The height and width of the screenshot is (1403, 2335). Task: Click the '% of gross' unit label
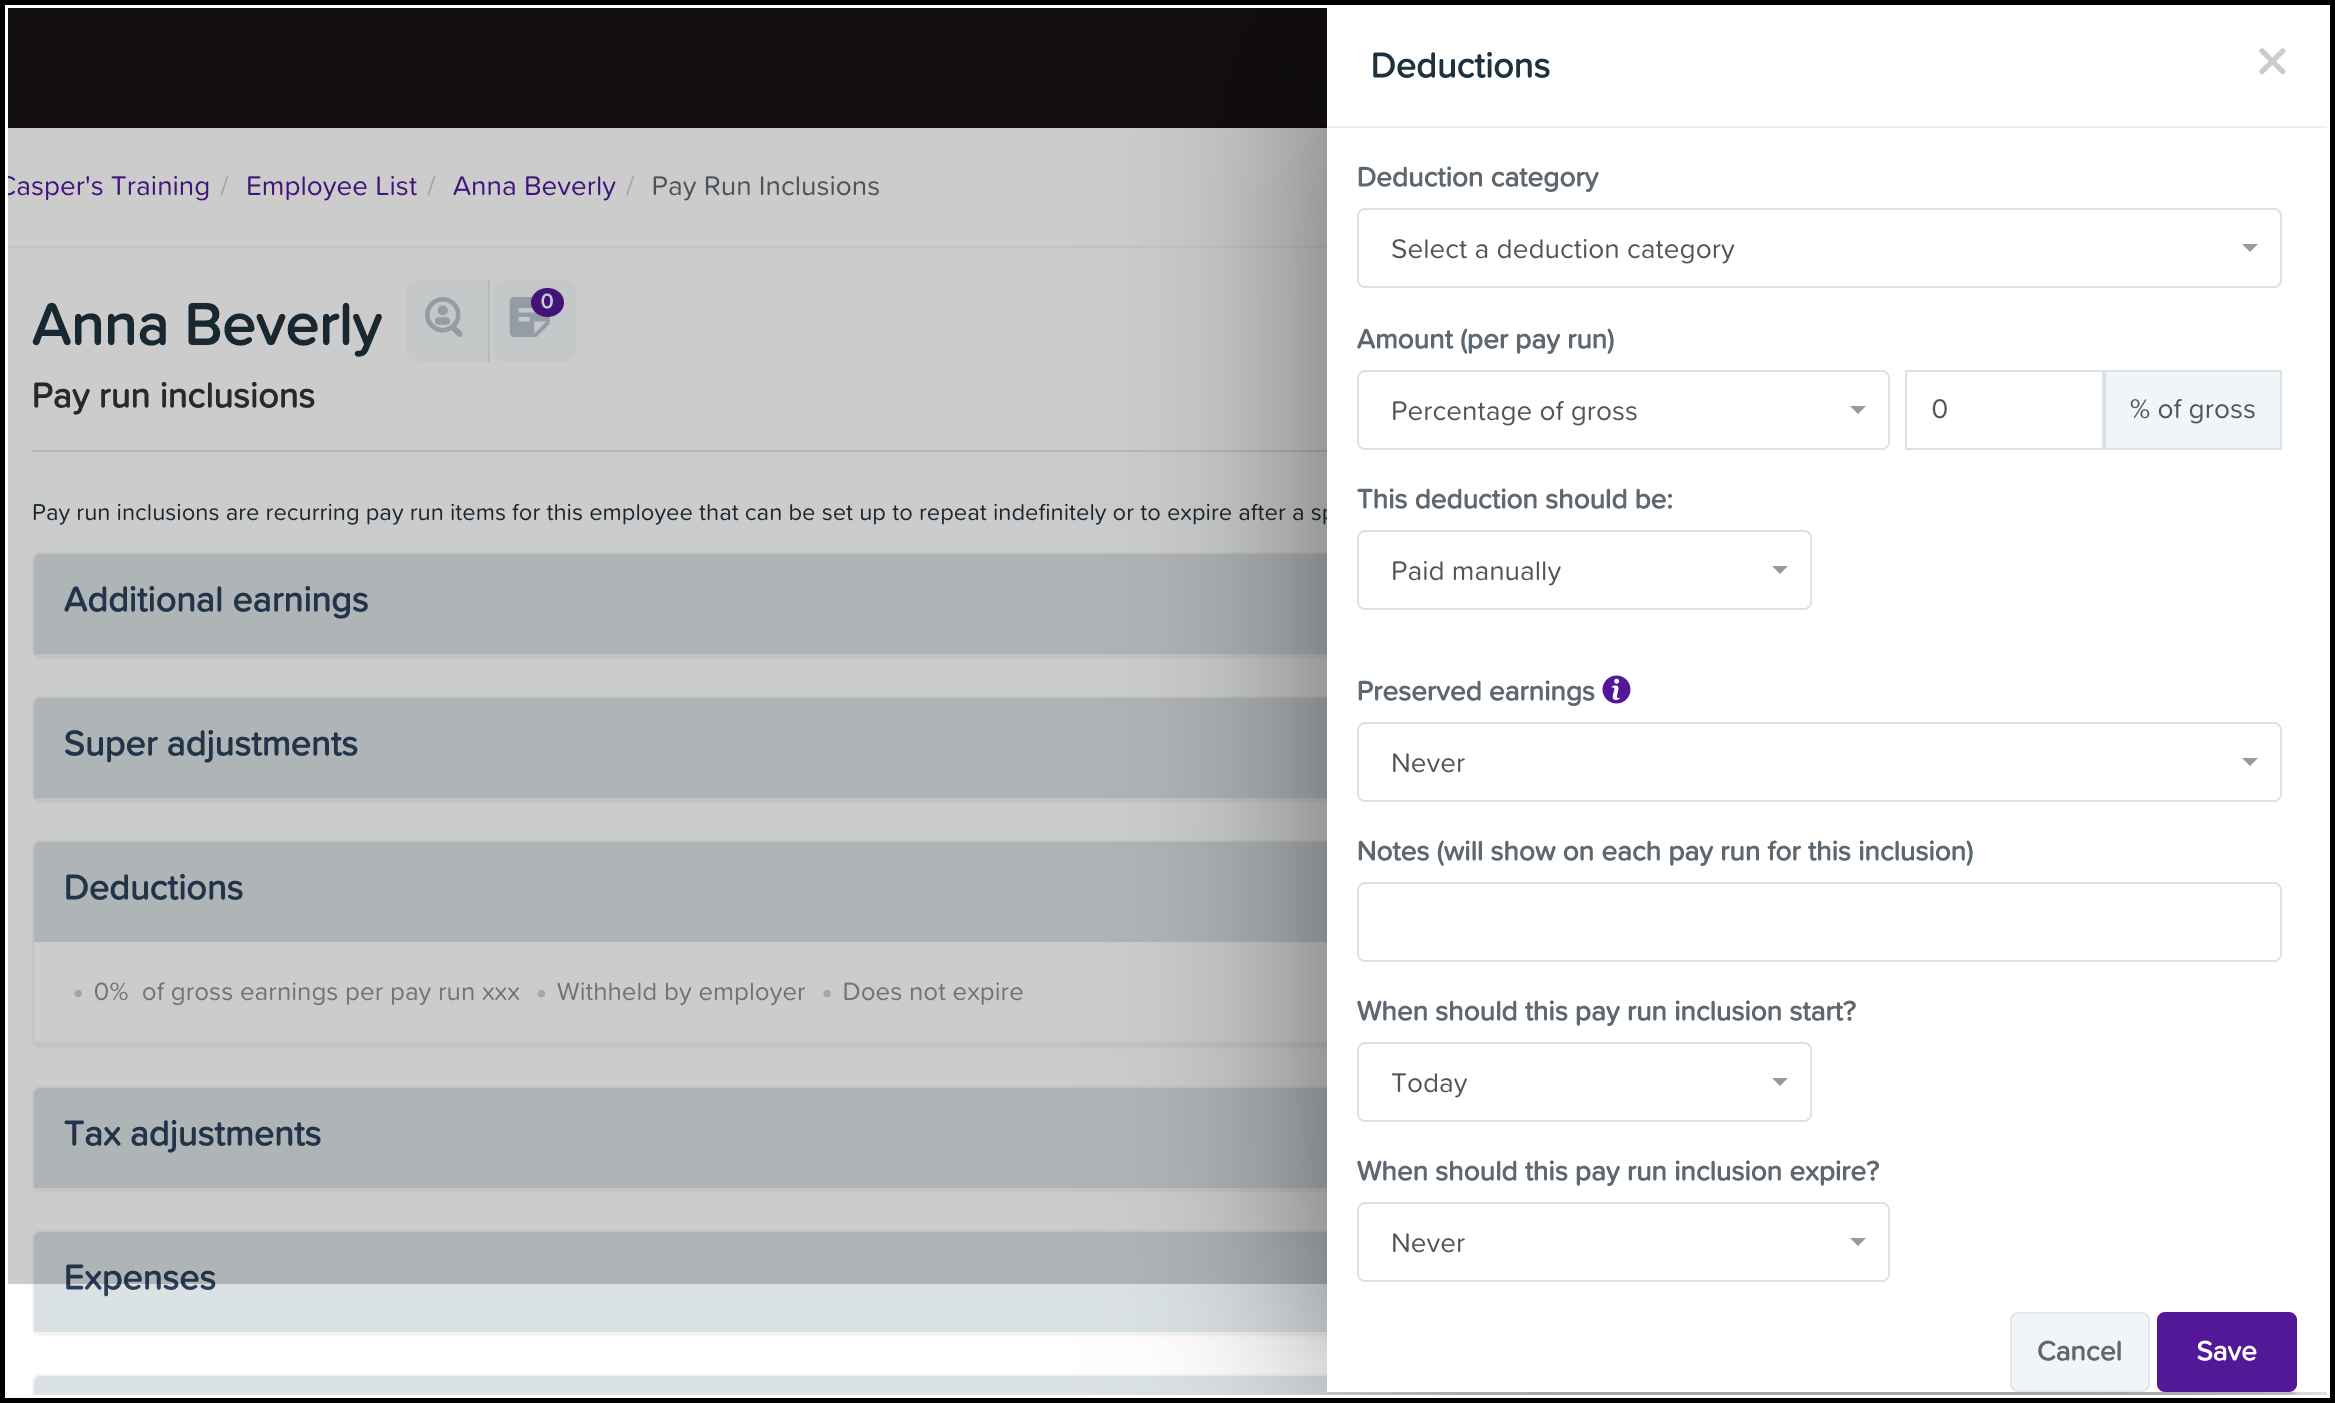pos(2192,410)
